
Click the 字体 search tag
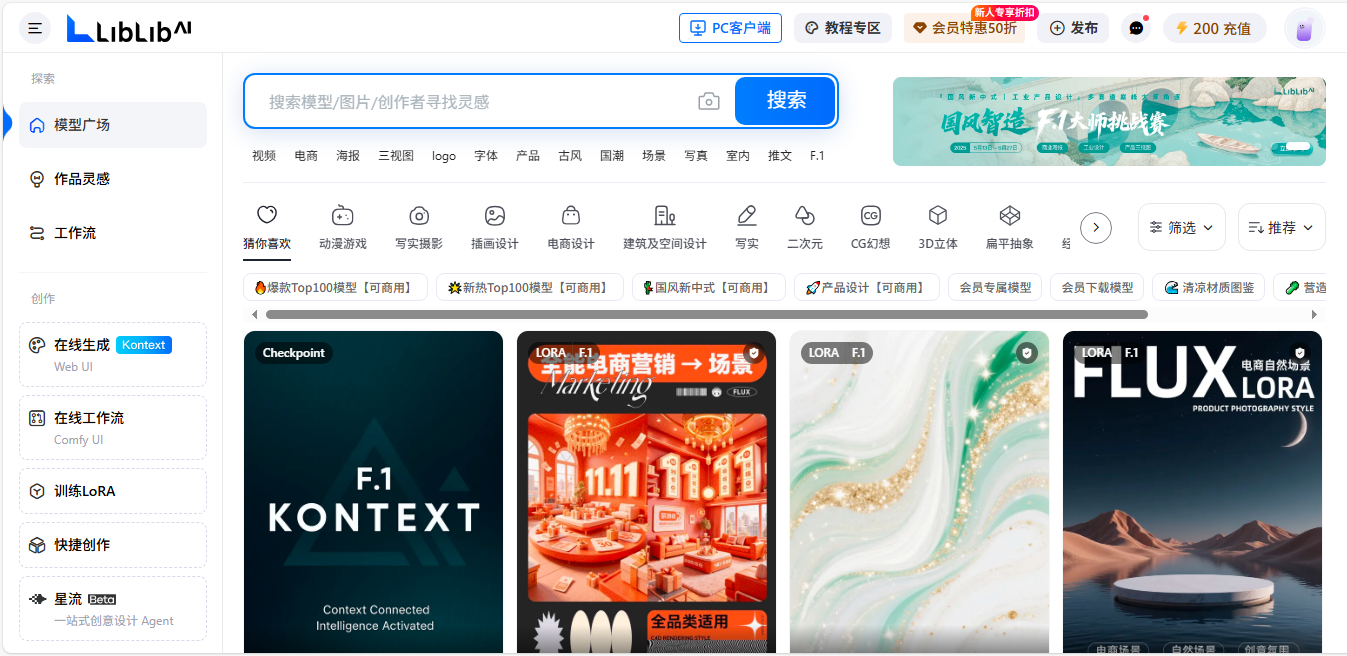coord(486,156)
